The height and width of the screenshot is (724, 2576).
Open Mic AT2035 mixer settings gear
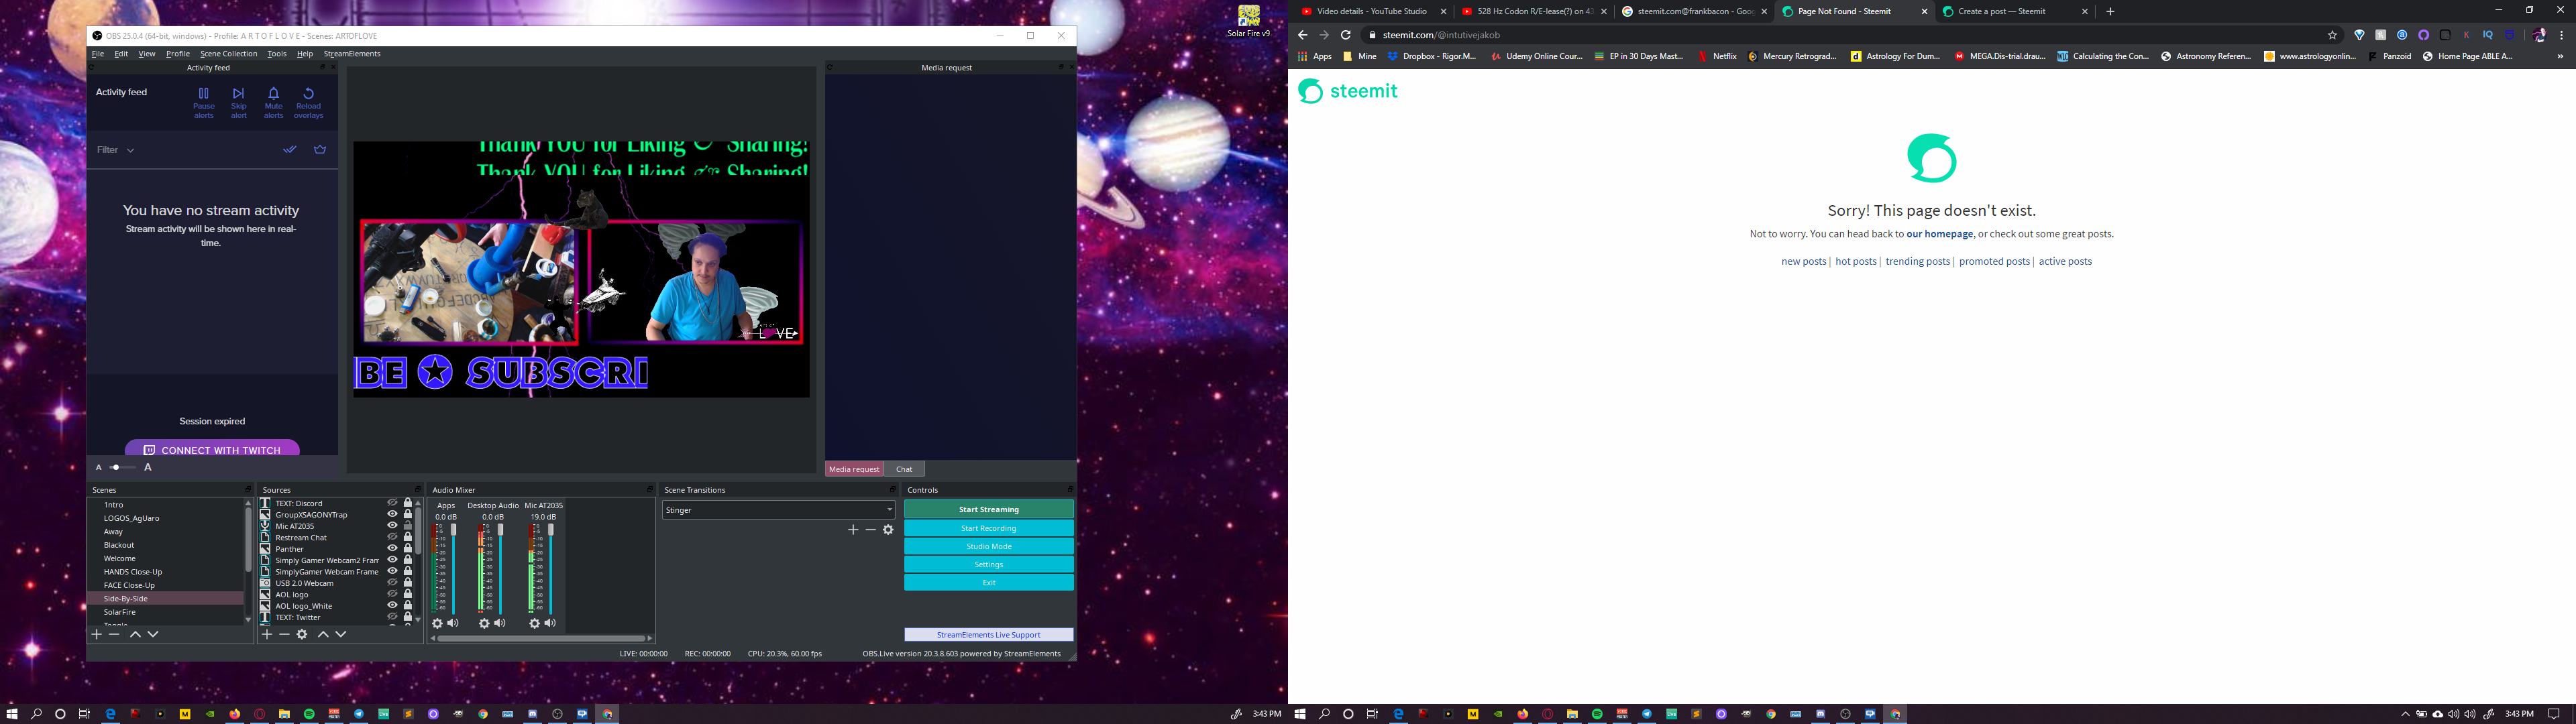click(534, 623)
